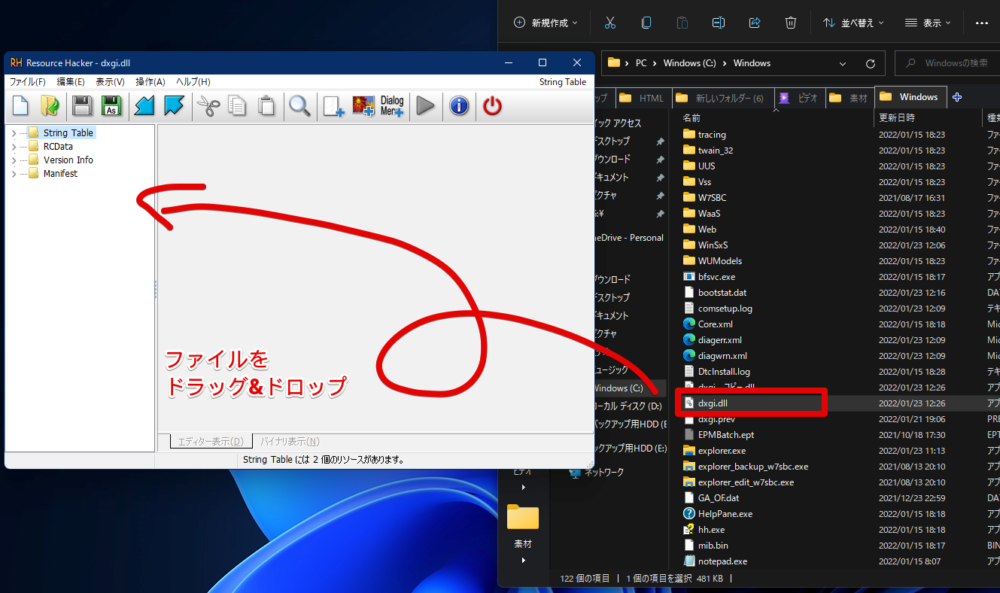Sort by the 更新日時 column header
This screenshot has width=1000, height=593.
pos(897,118)
